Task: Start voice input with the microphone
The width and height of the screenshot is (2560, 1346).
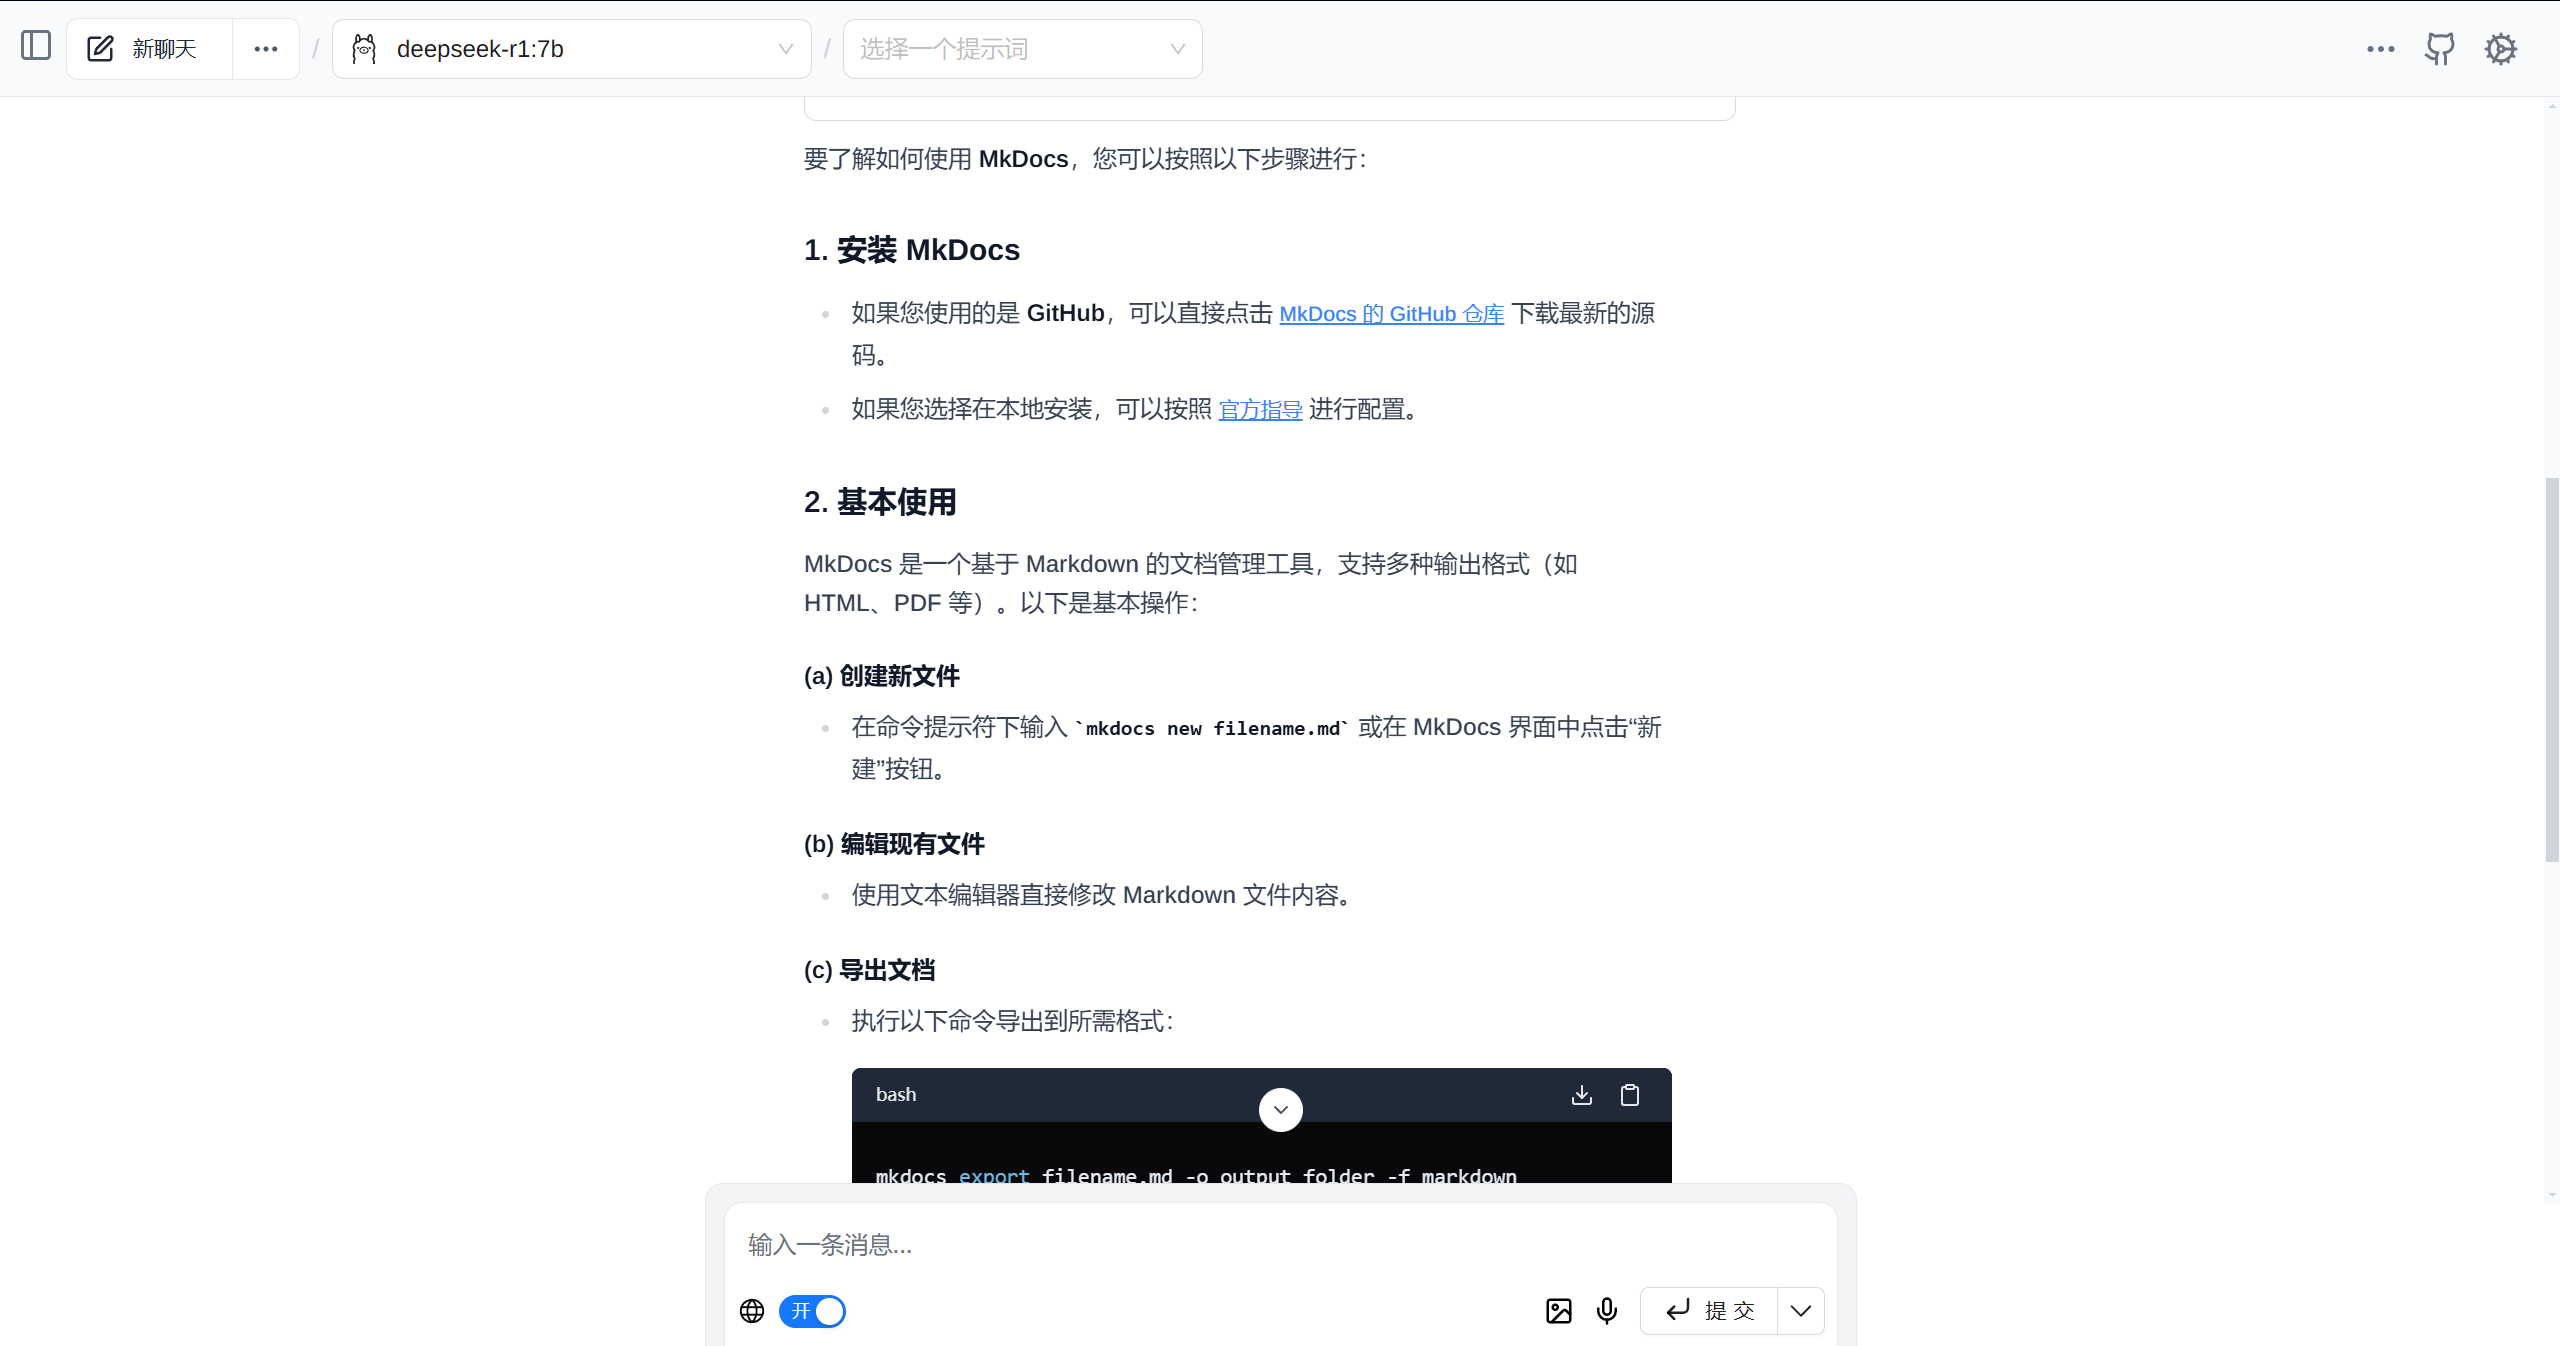Action: 1607,1311
